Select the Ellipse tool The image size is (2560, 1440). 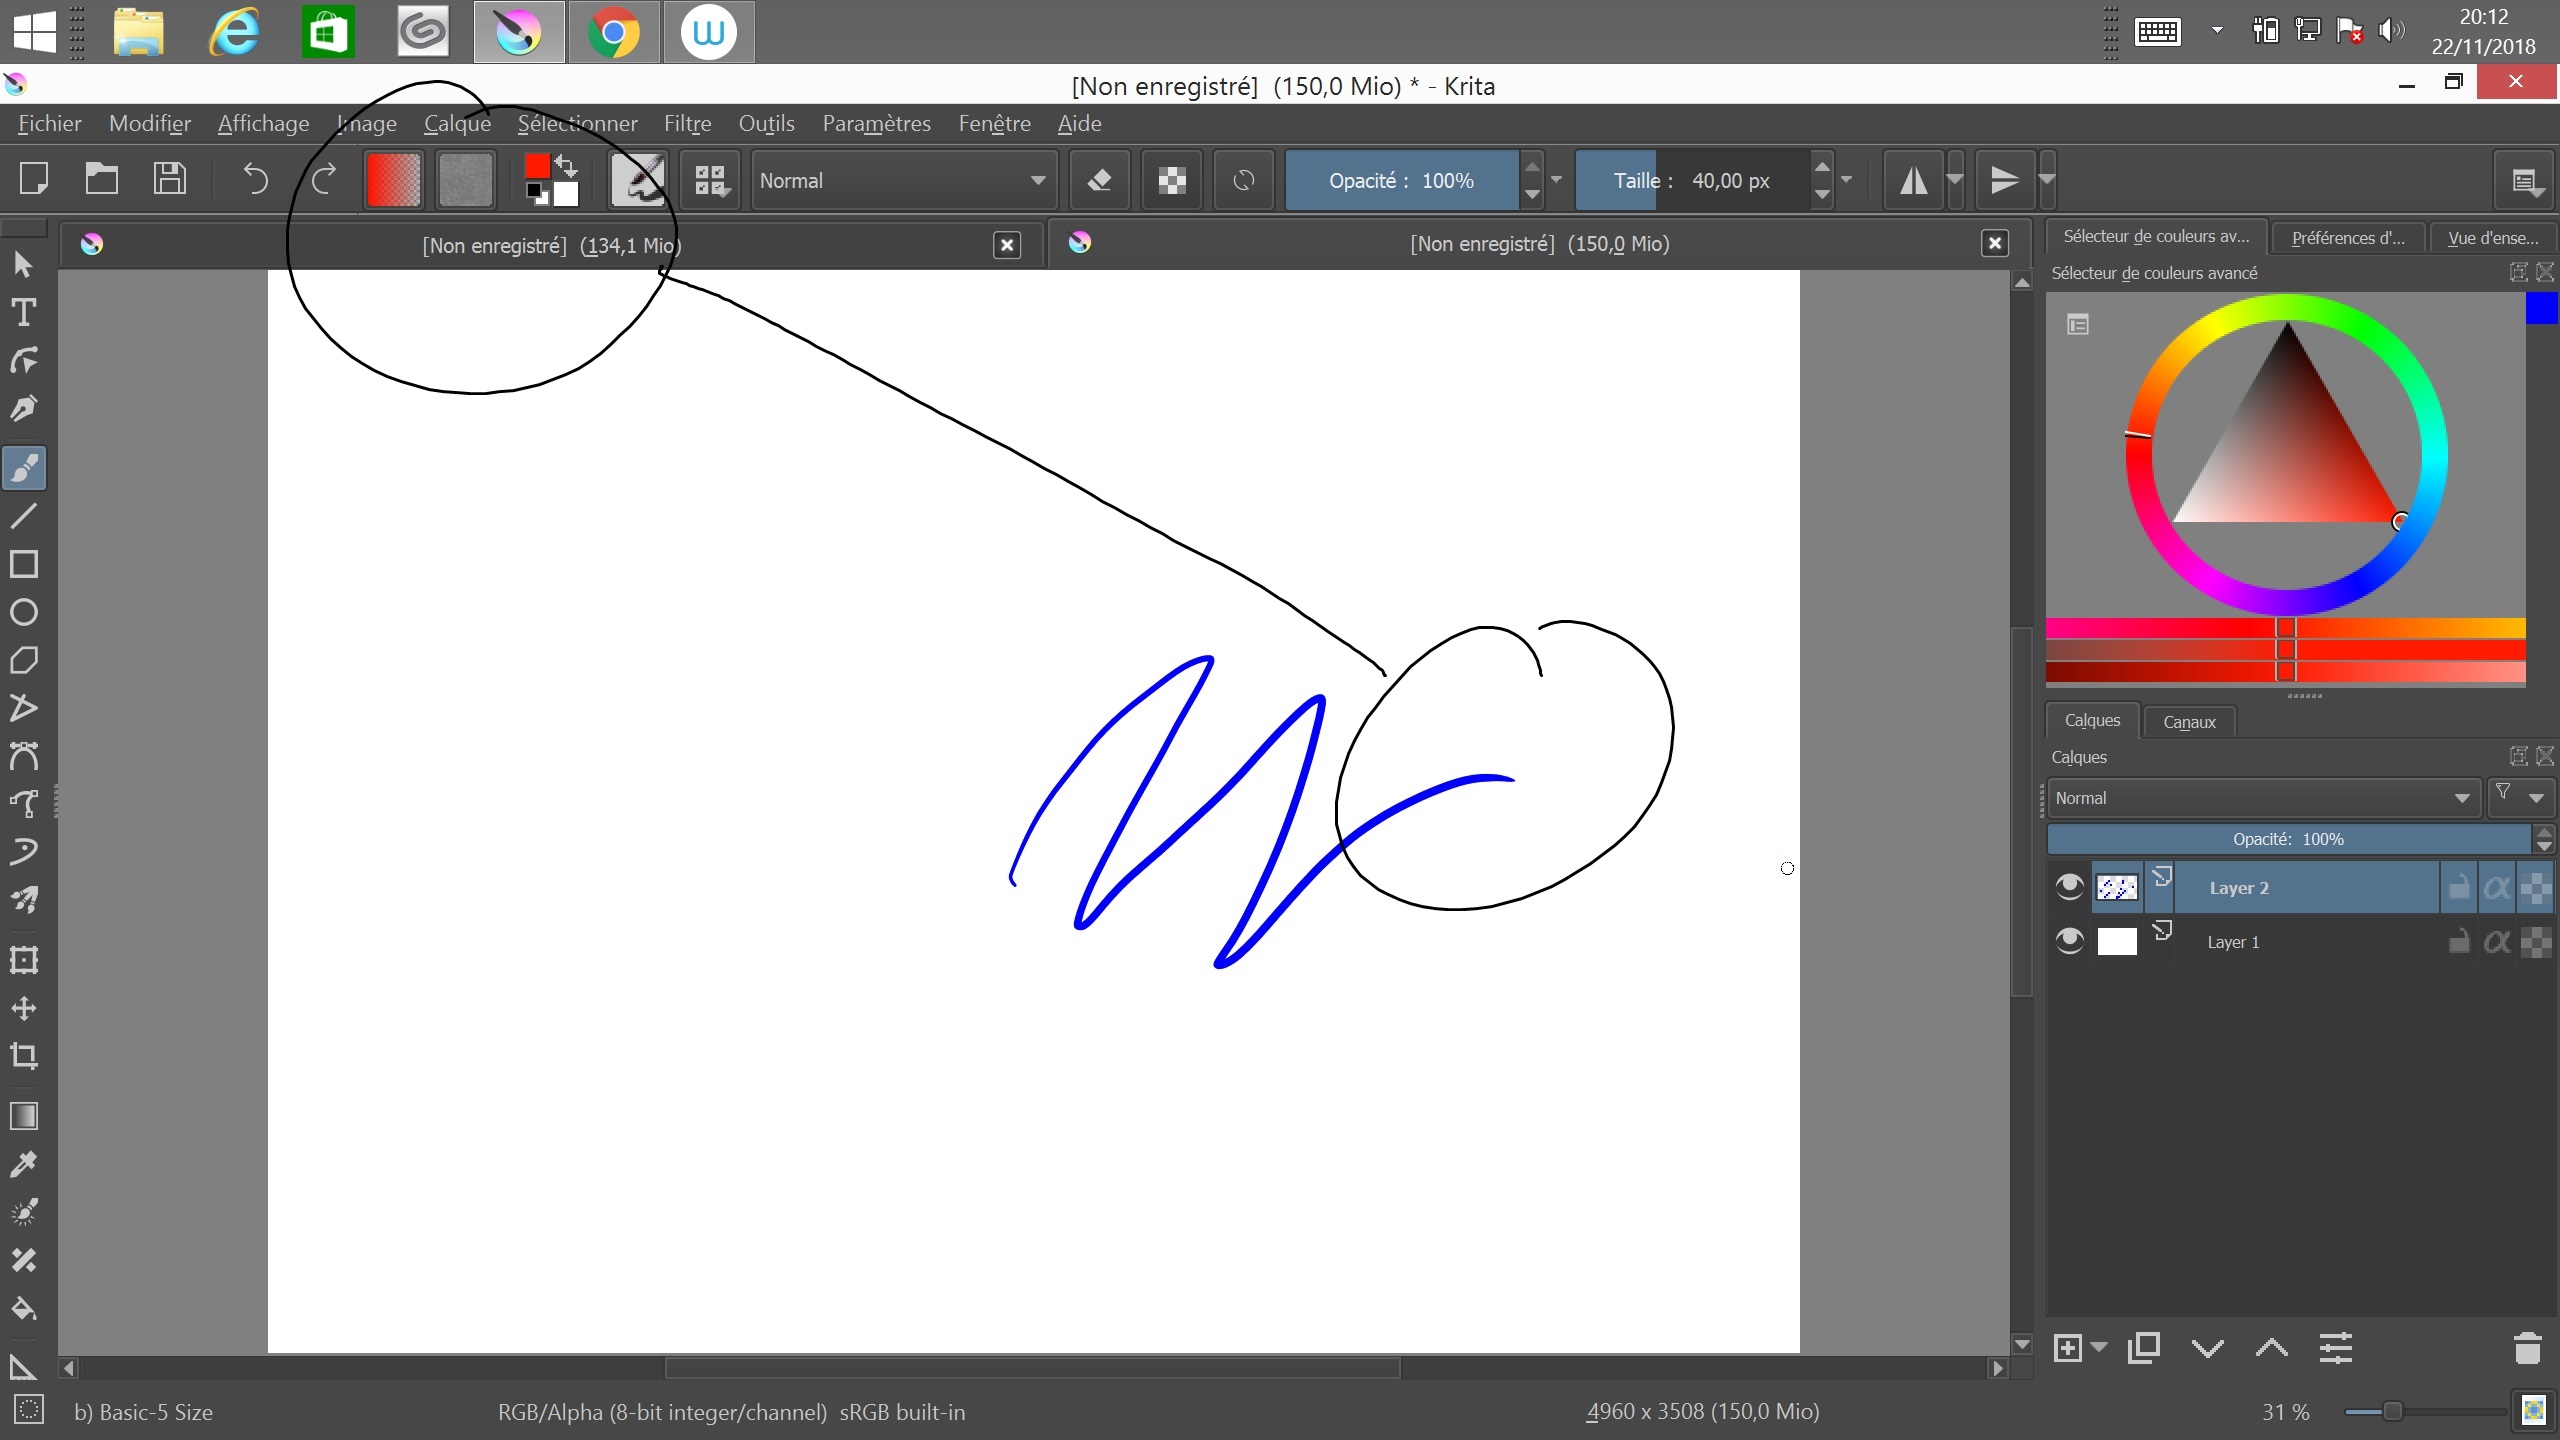pyautogui.click(x=25, y=612)
